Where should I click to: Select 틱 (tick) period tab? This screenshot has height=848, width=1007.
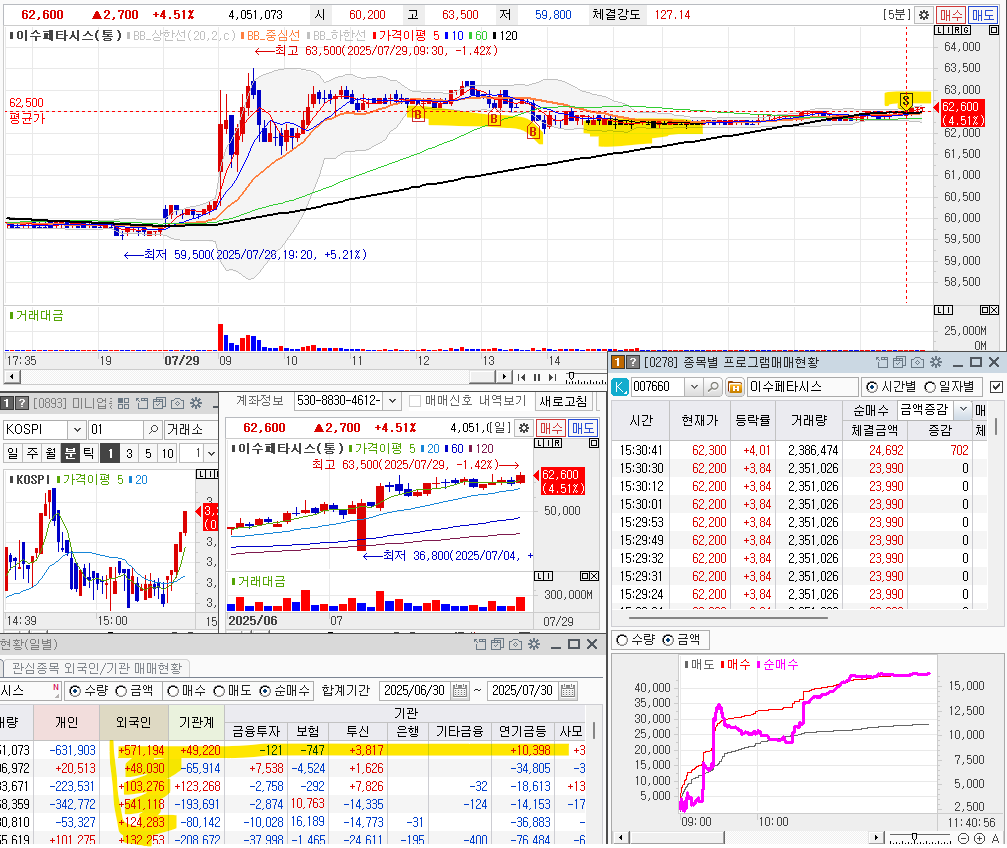(88, 454)
